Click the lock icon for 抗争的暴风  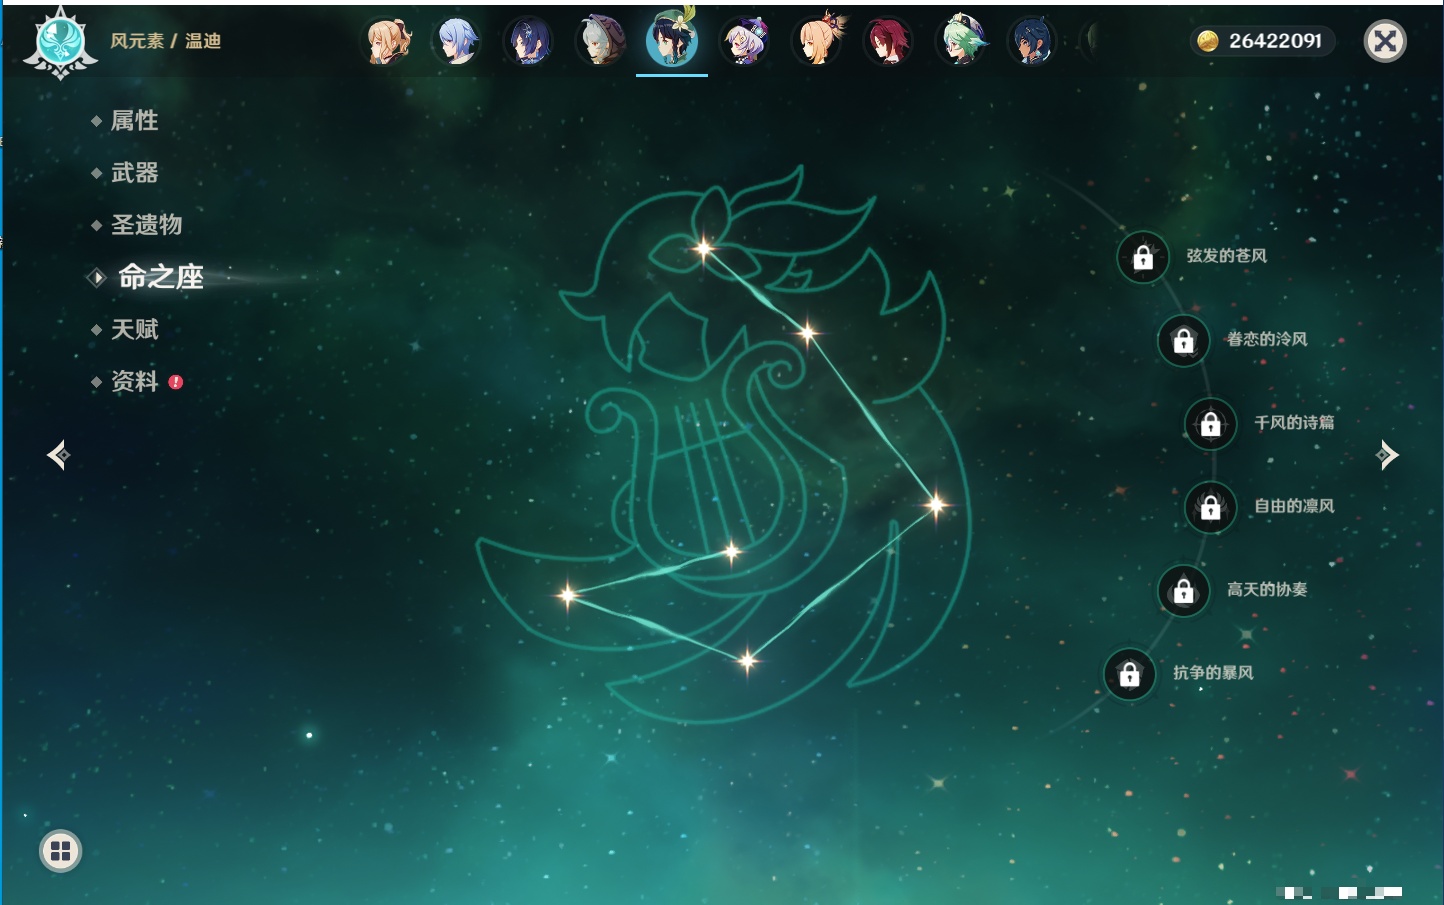(1130, 674)
